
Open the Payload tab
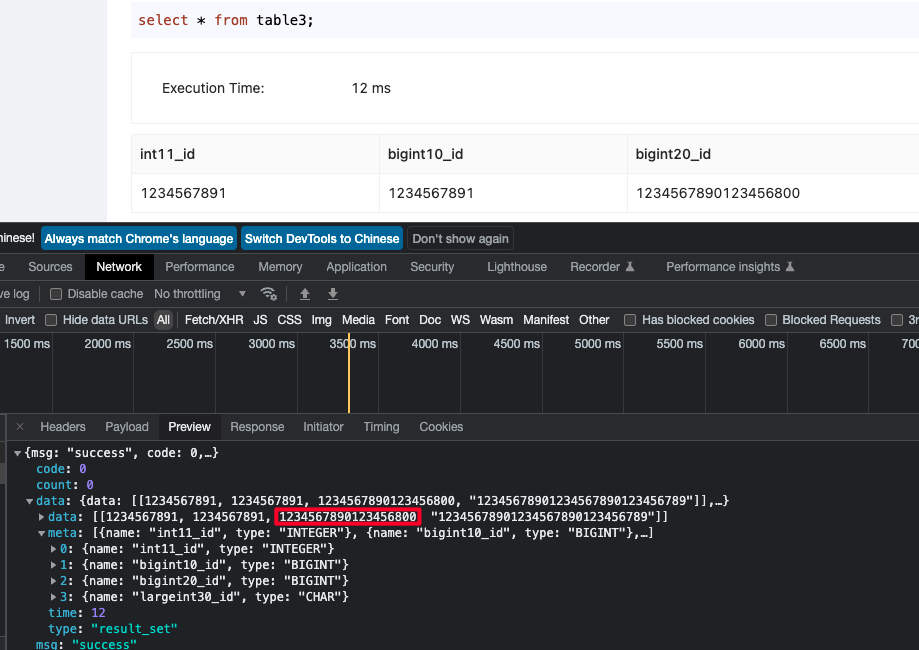click(127, 427)
